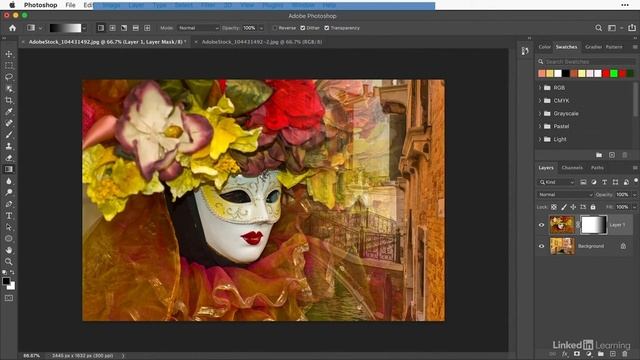Select the Brush tool

point(9,135)
